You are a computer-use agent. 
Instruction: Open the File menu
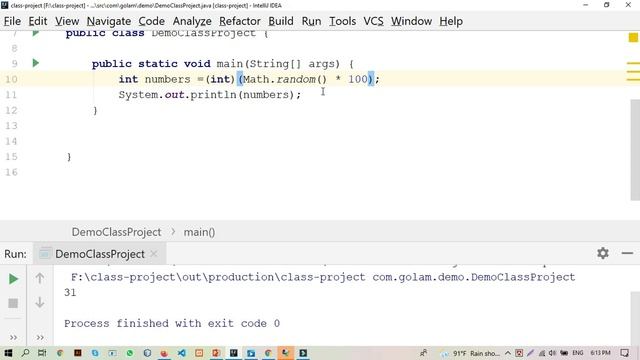coord(12,21)
